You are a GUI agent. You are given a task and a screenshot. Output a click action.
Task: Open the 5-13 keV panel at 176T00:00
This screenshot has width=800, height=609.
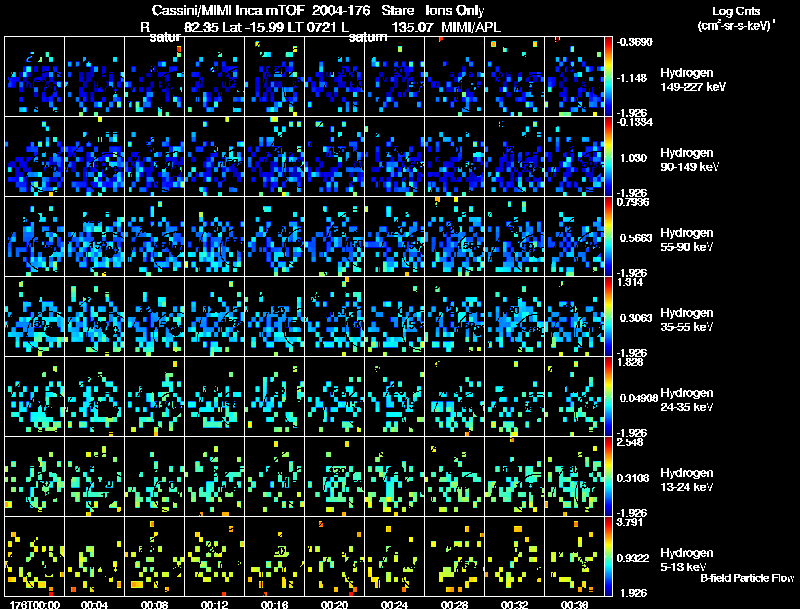coord(35,556)
